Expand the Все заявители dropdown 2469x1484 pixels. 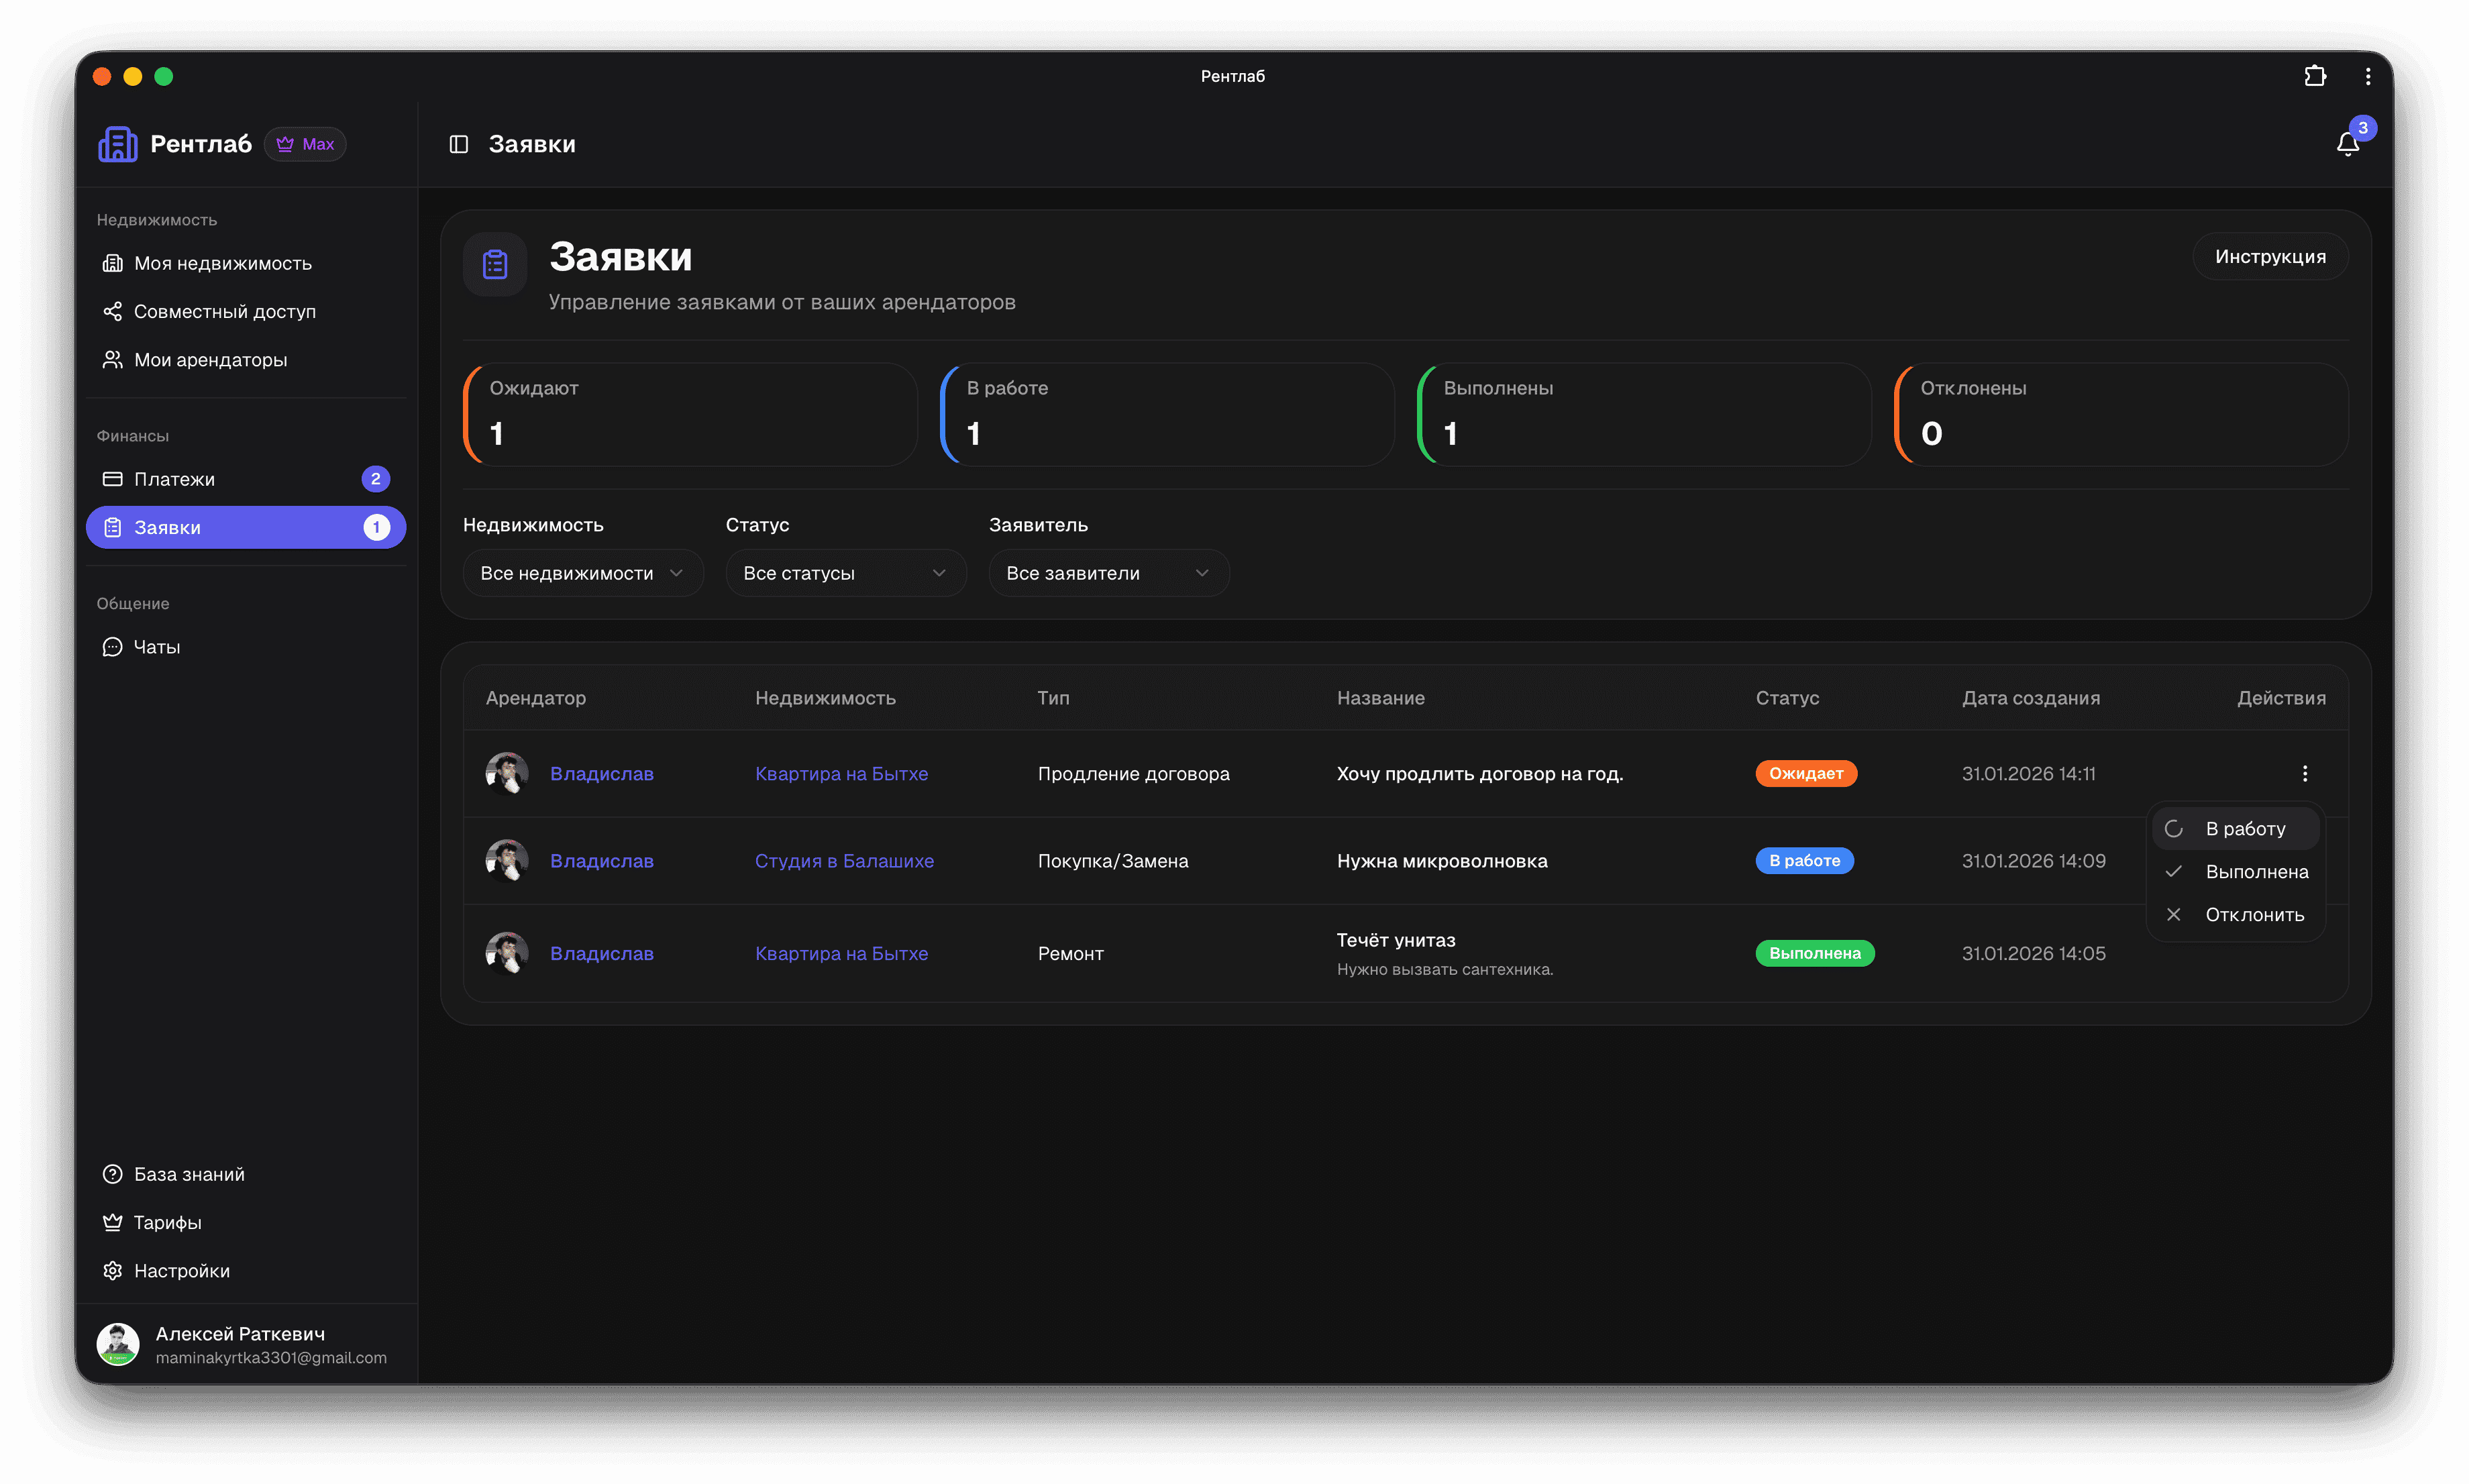pos(1108,573)
